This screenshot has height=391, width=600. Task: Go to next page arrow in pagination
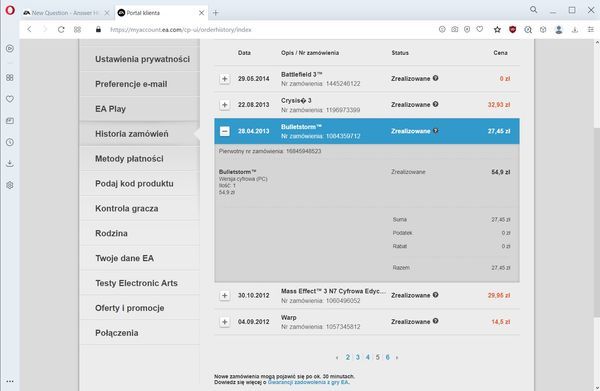click(397, 357)
